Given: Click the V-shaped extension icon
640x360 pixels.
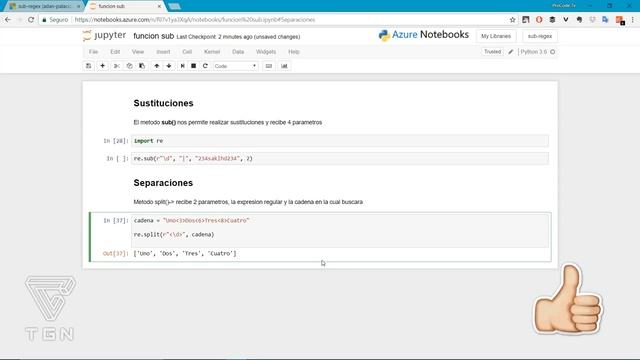Looking at the screenshot, I should 566,20.
